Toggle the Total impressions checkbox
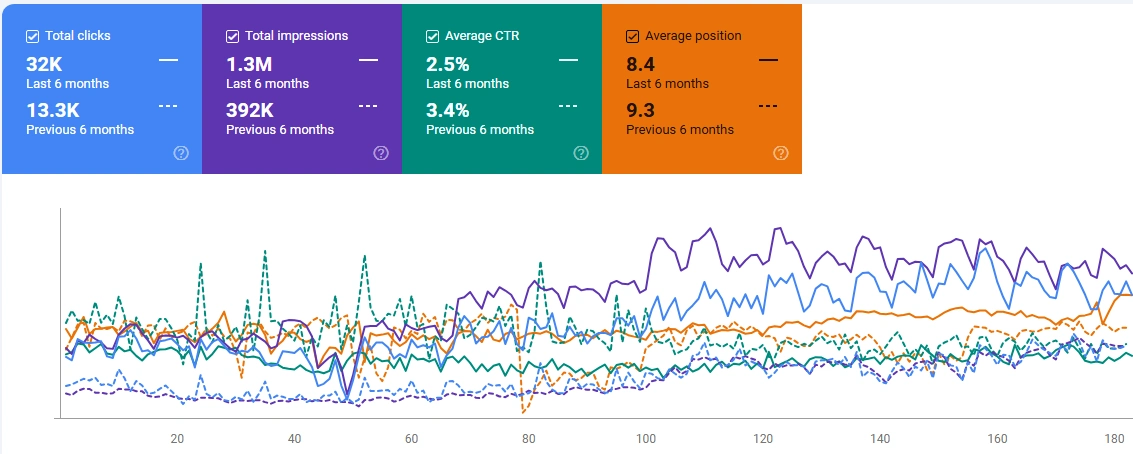1133x454 pixels. click(233, 36)
